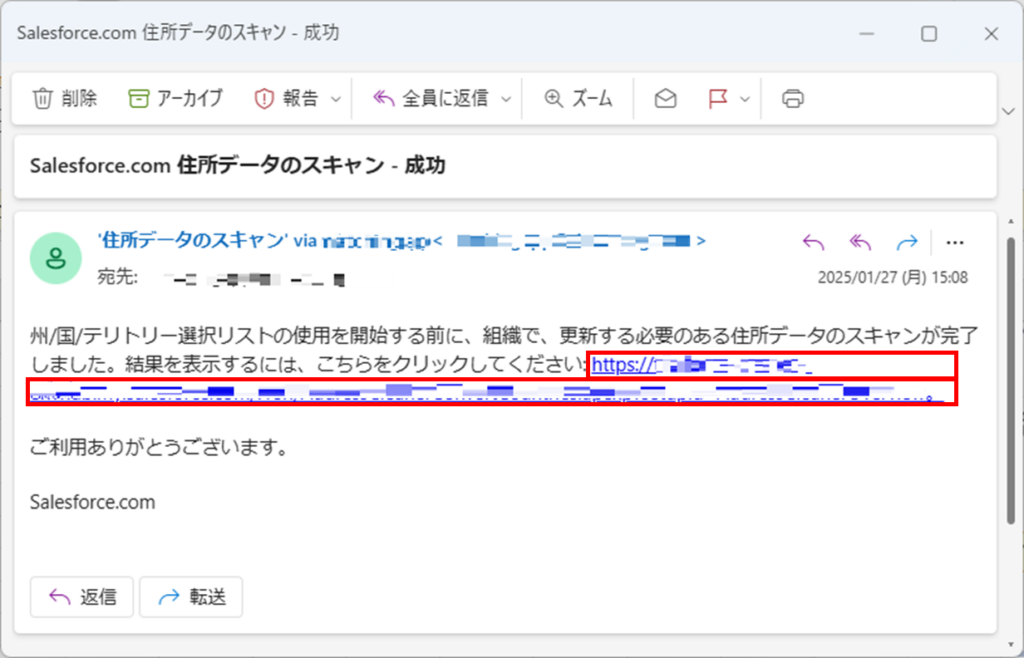Open the 全員に返信 dropdown arrow
This screenshot has height=658, width=1024.
tap(506, 99)
